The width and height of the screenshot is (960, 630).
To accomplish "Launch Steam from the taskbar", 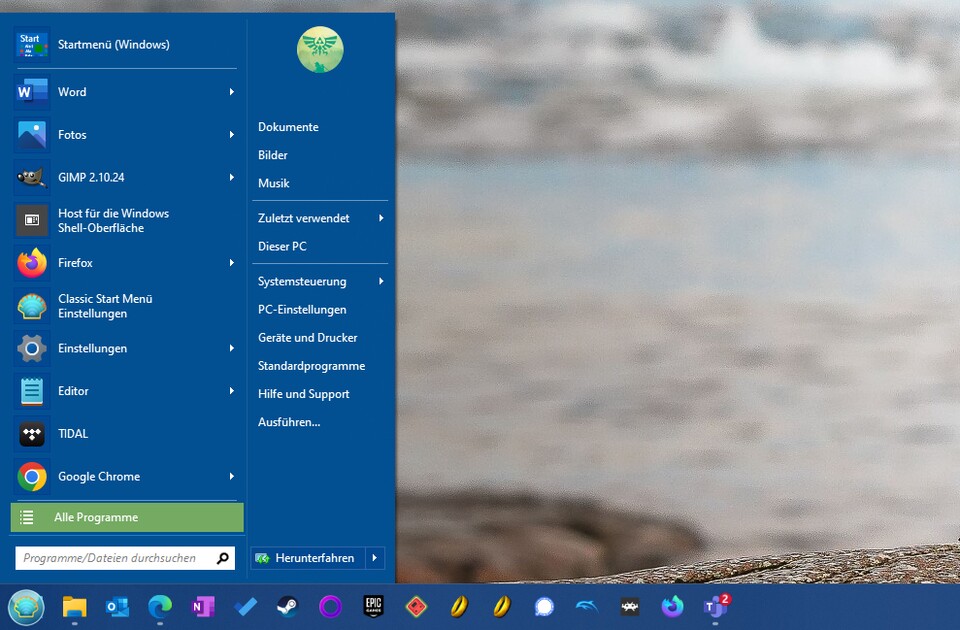I will [x=287, y=607].
